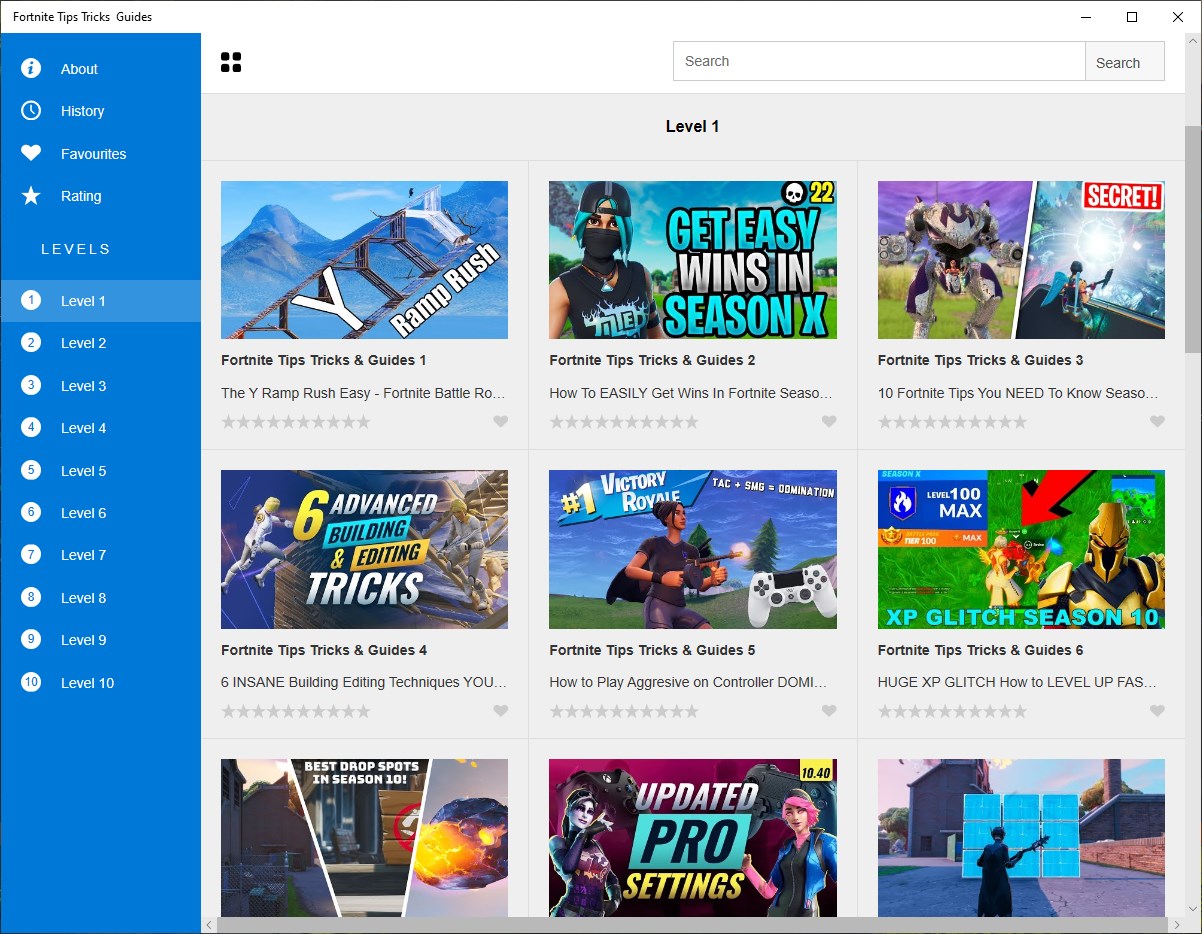Viewport: 1202px width, 934px height.
Task: Open the SECRET mech thumbnail
Action: (1021, 260)
